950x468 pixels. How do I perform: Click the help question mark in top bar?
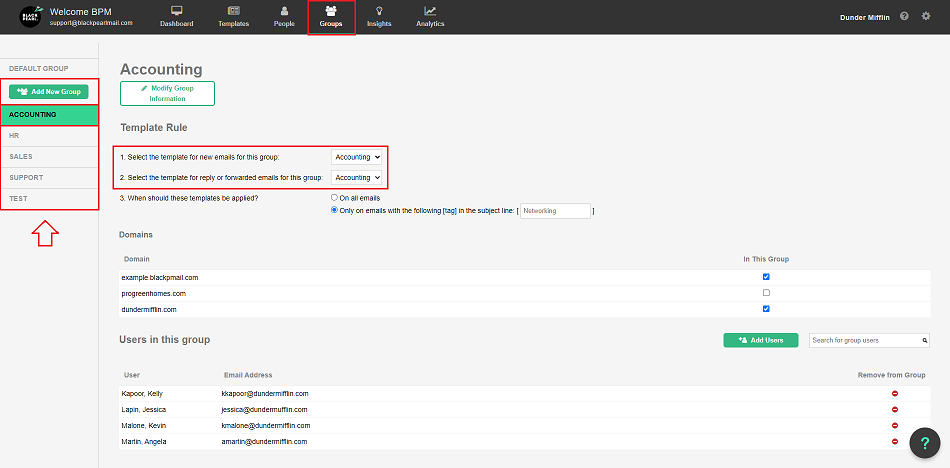(x=904, y=17)
